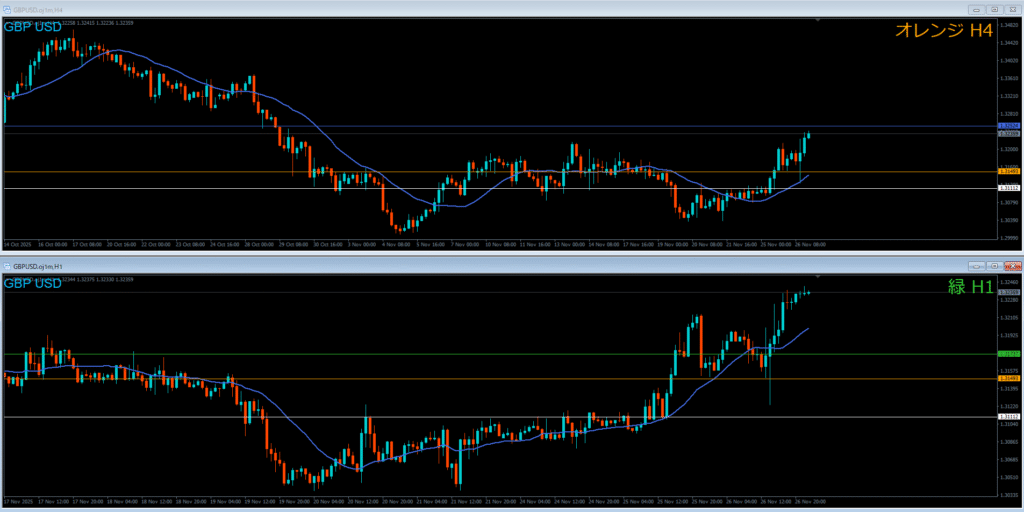Click the GBPUSD.oj1m,H1 window title text
The image size is (1024, 512).
click(x=37, y=266)
